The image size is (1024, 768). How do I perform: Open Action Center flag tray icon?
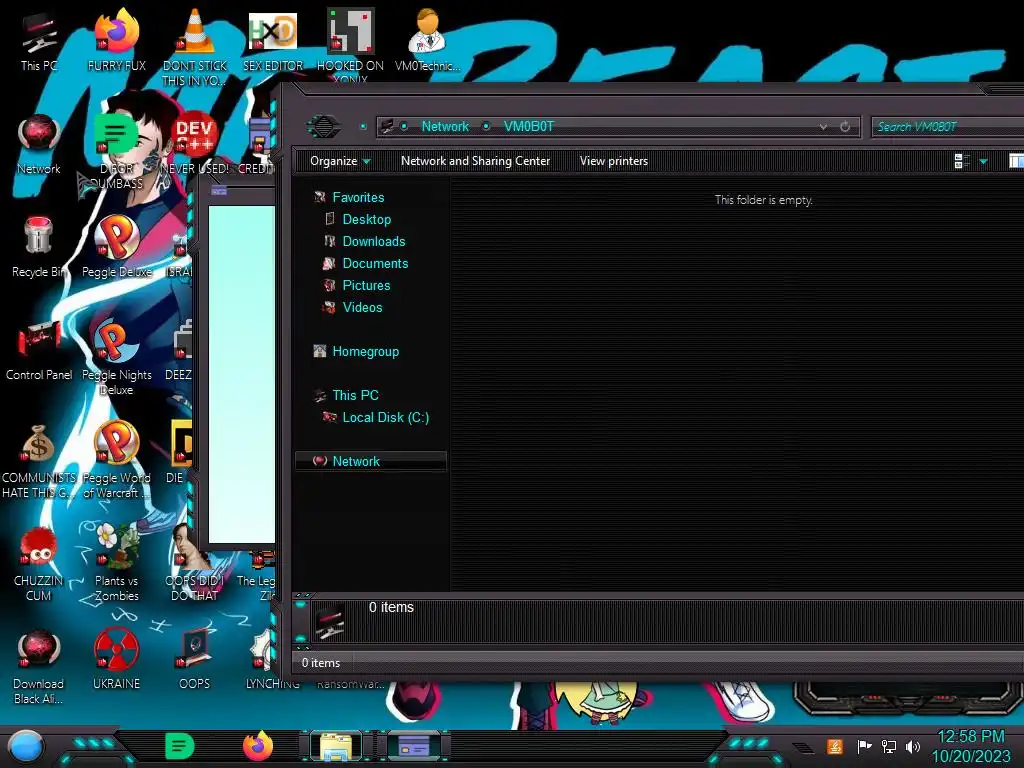[864, 746]
